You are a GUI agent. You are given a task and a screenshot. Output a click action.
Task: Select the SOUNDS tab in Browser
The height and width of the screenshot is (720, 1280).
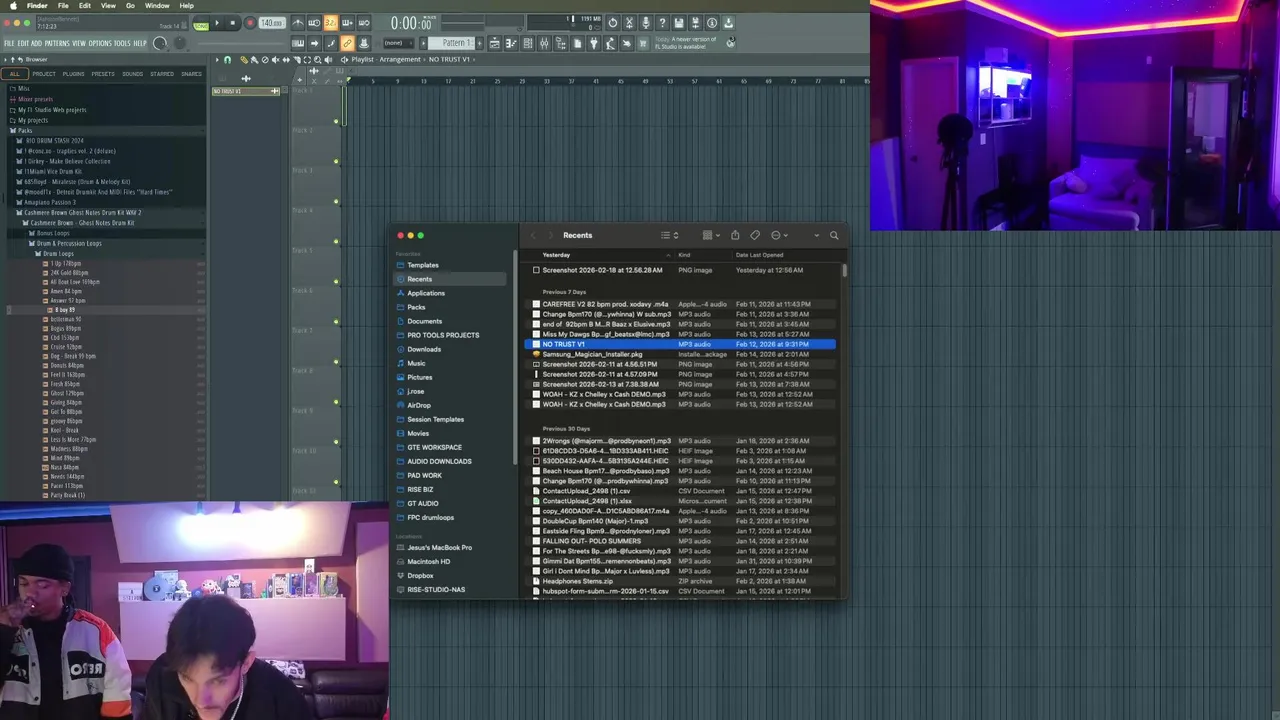point(132,74)
